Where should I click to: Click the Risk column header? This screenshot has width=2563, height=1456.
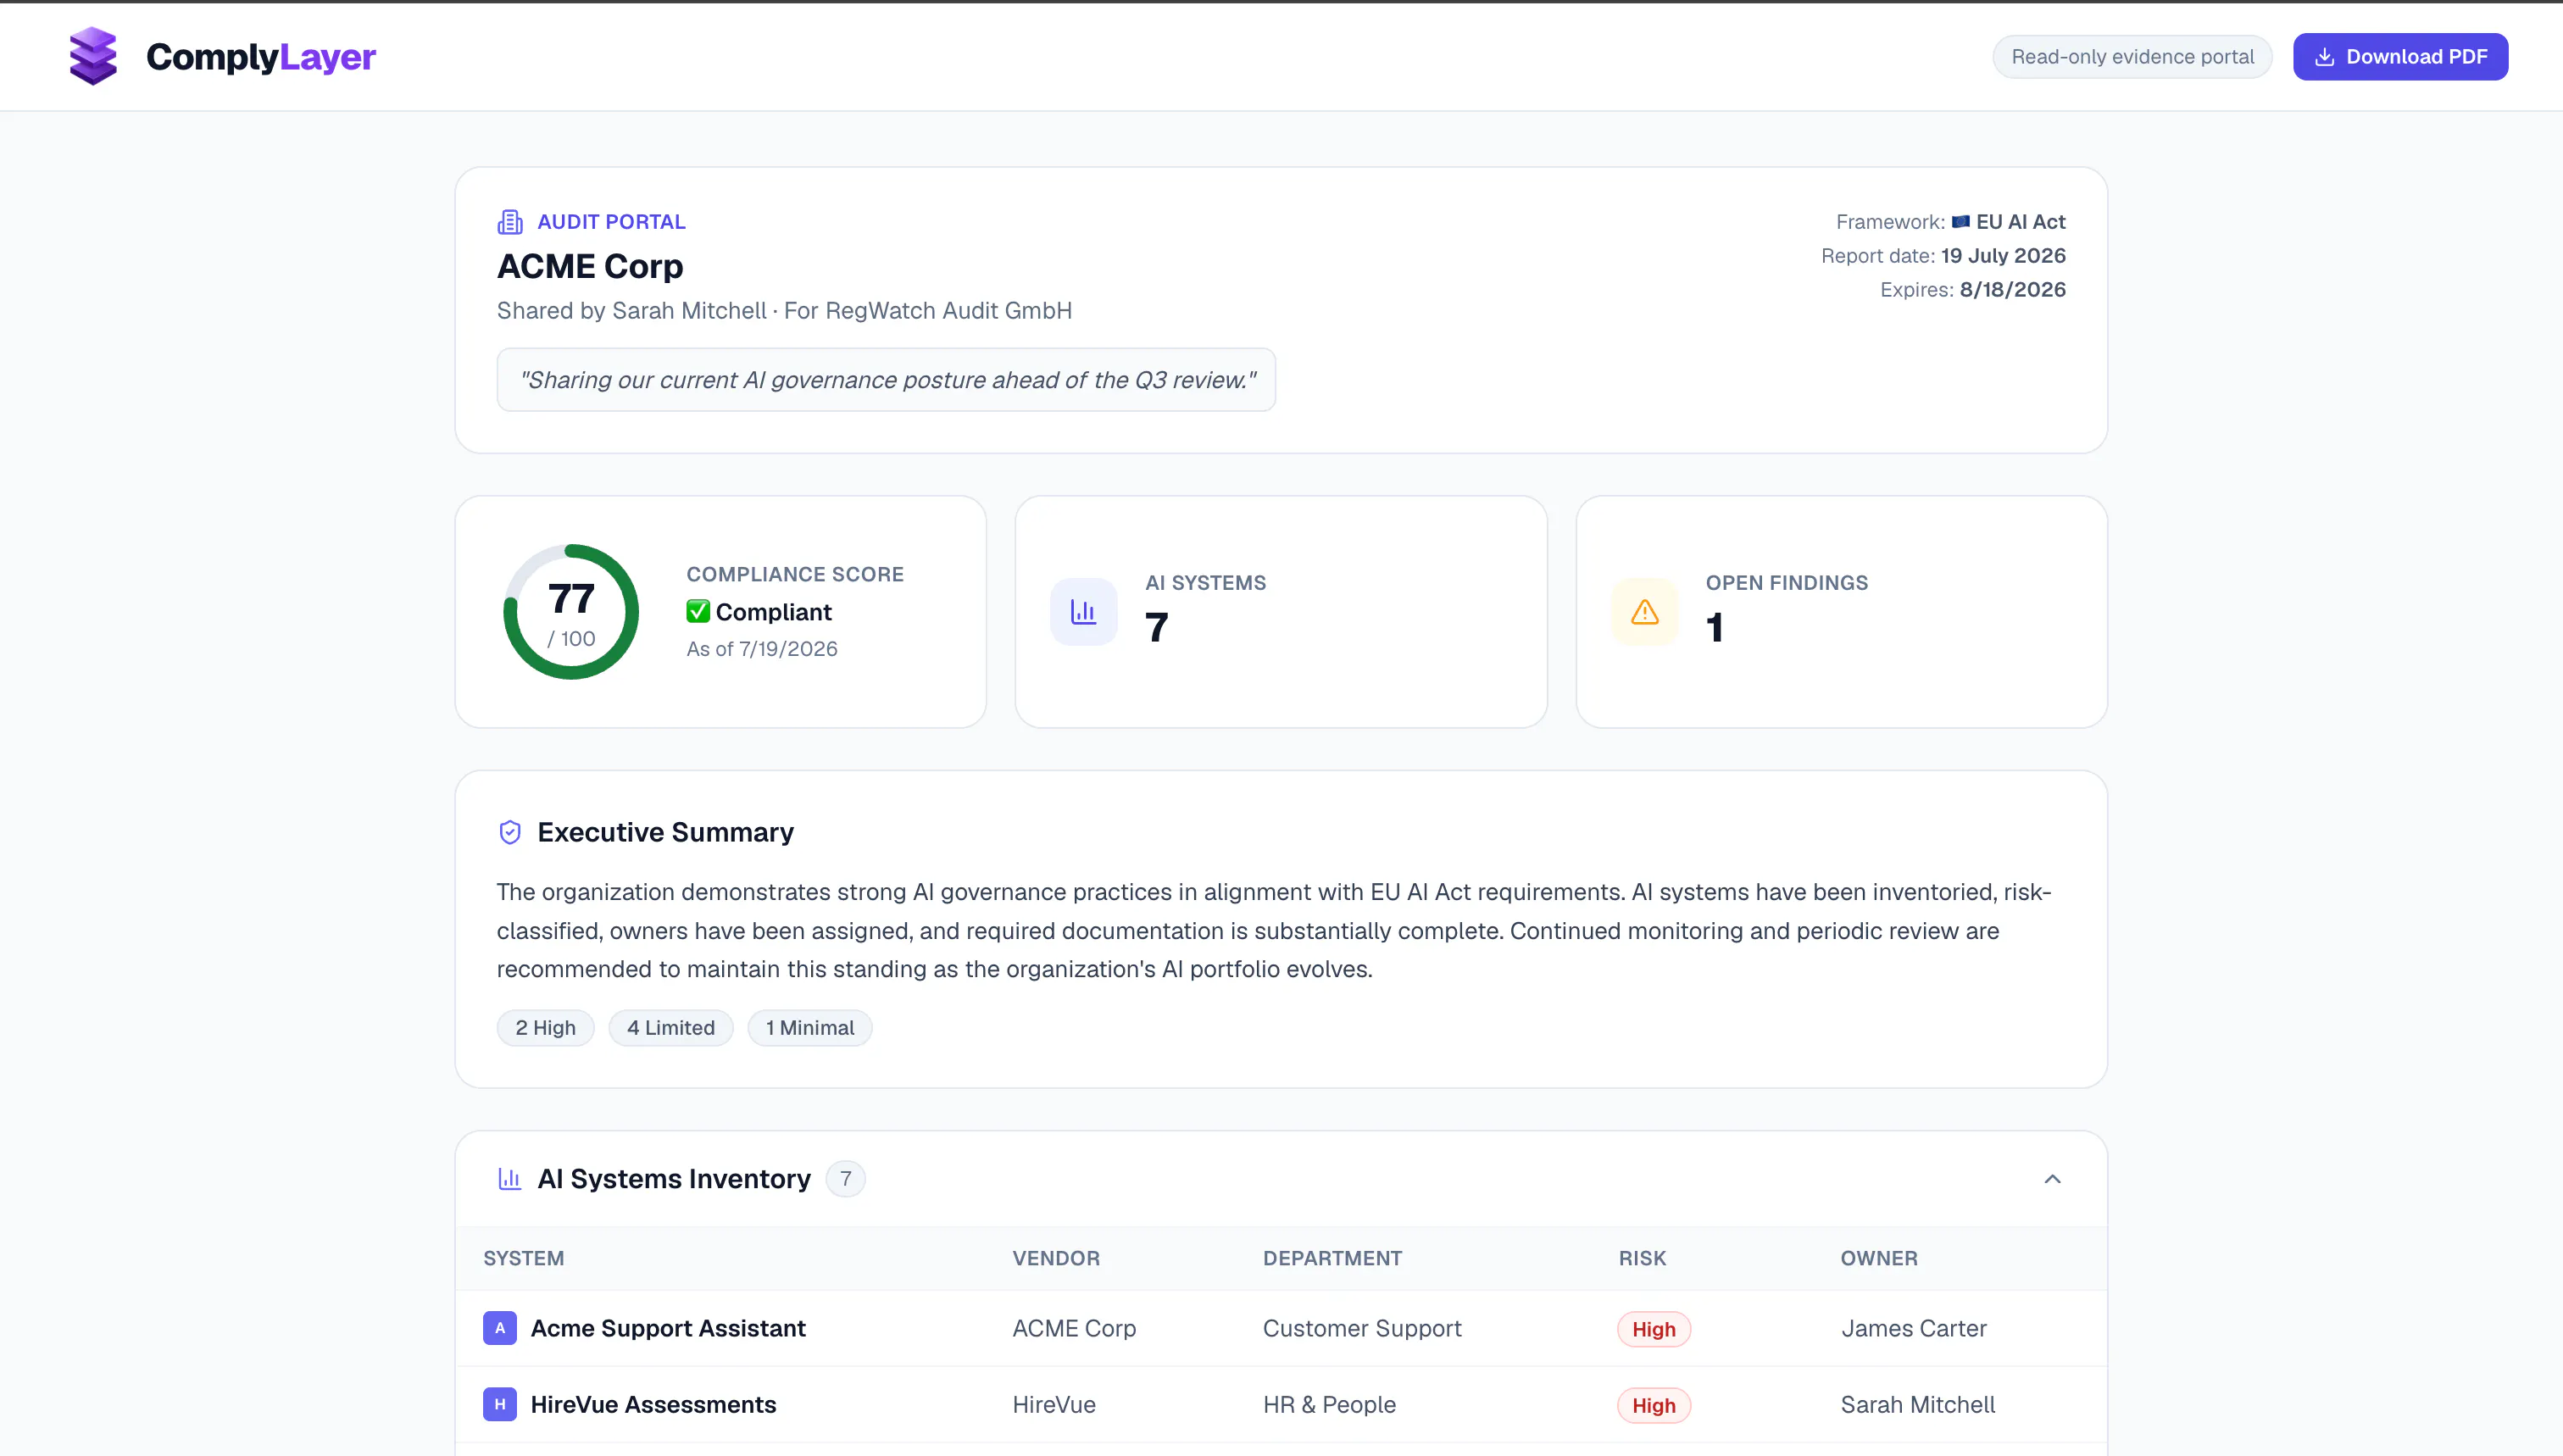point(1642,1258)
